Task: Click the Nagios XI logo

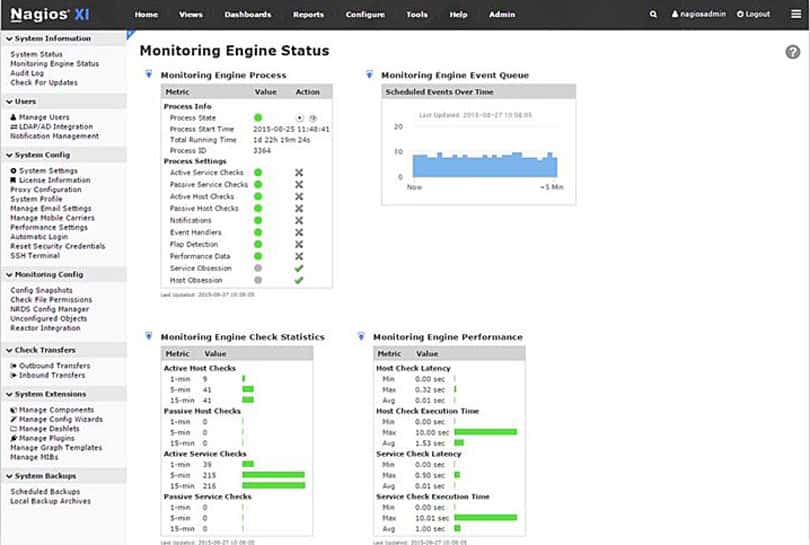Action: [x=50, y=14]
